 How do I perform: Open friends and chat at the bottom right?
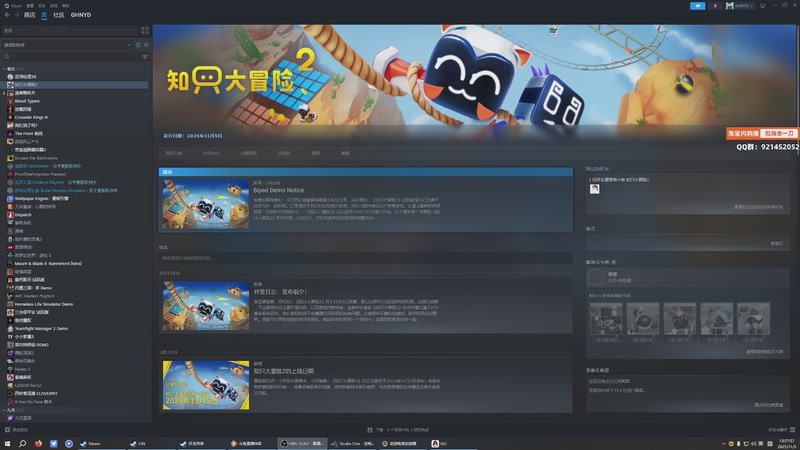(x=782, y=430)
